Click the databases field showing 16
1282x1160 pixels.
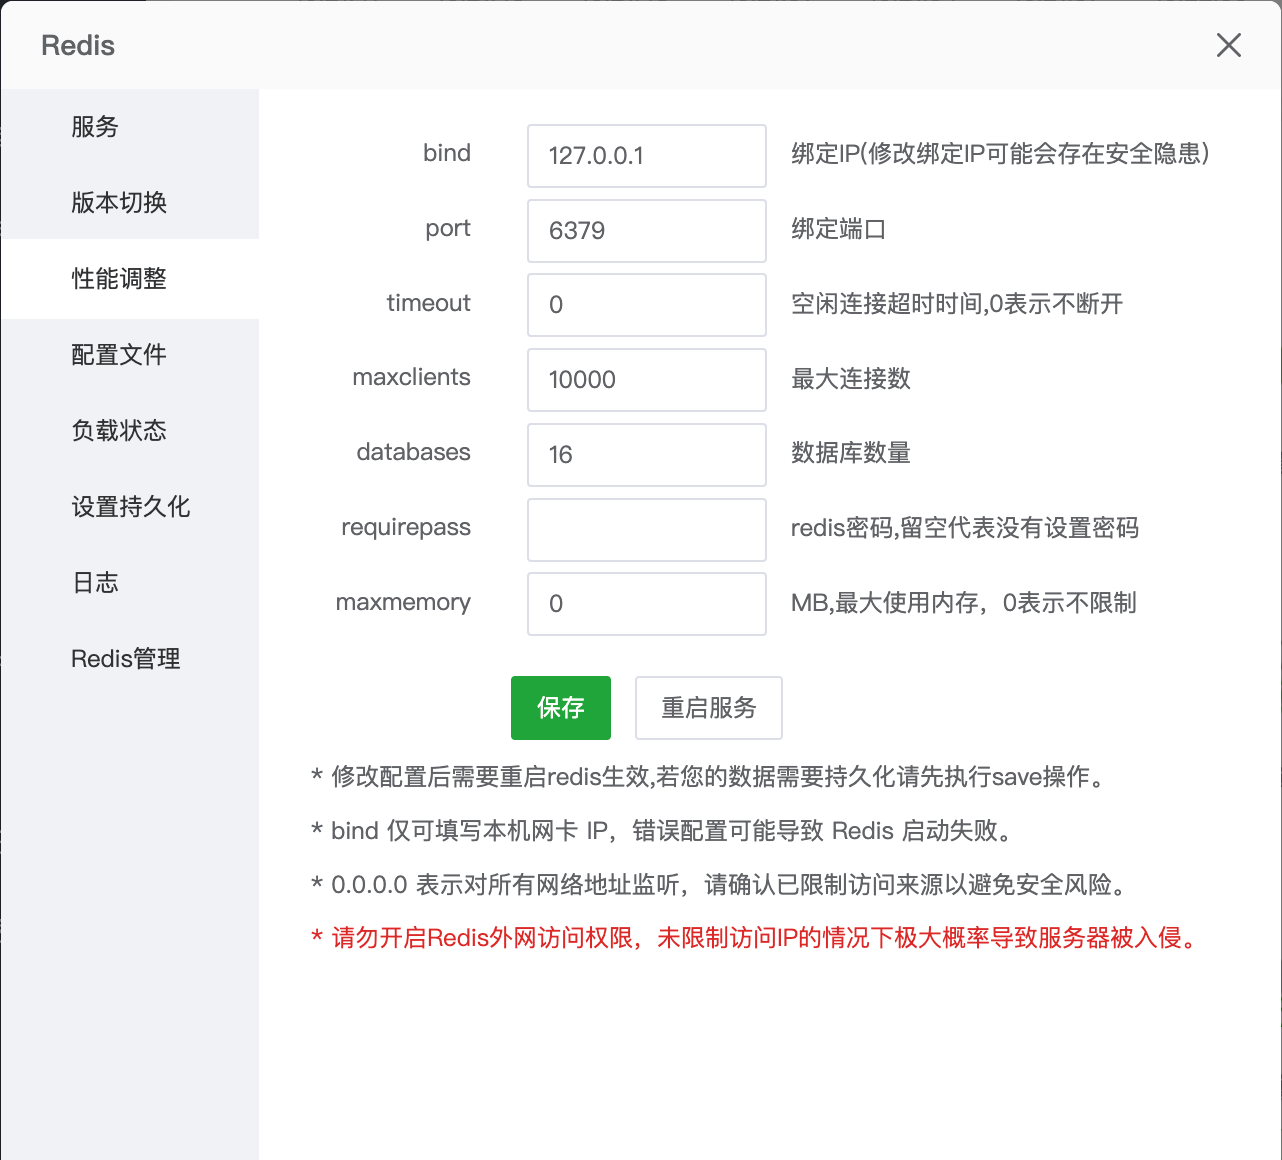coord(647,455)
